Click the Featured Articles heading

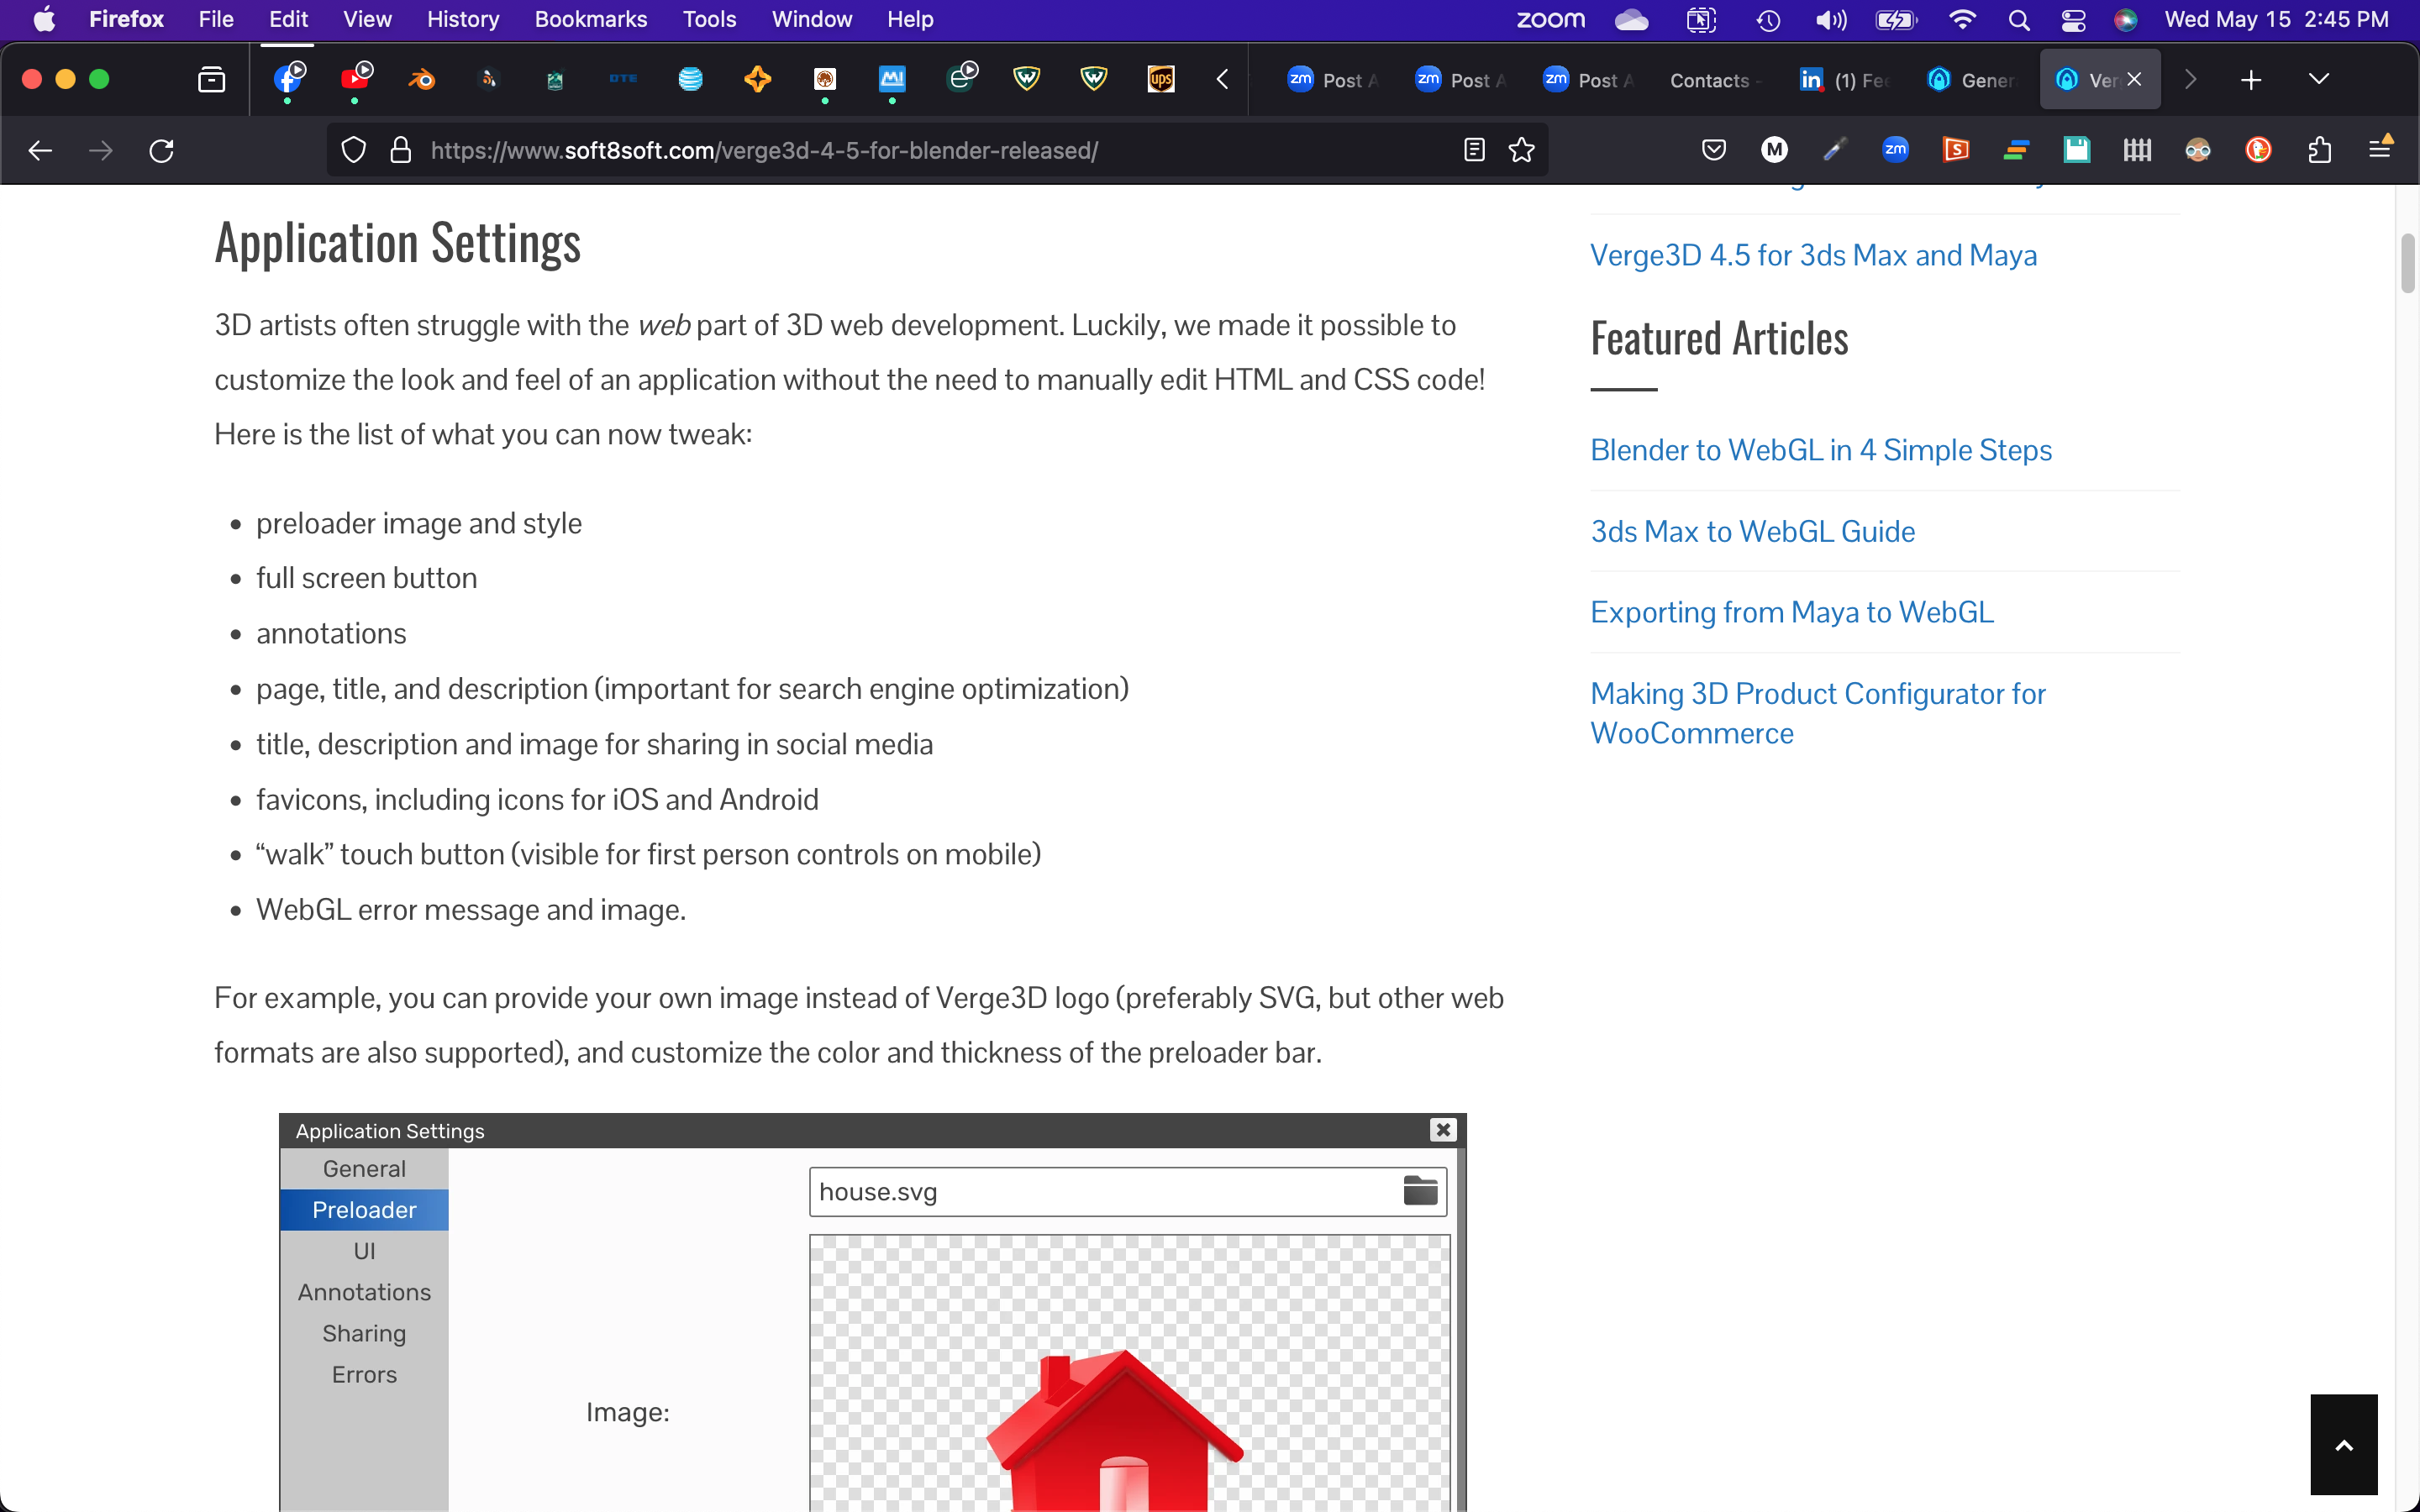point(1719,338)
